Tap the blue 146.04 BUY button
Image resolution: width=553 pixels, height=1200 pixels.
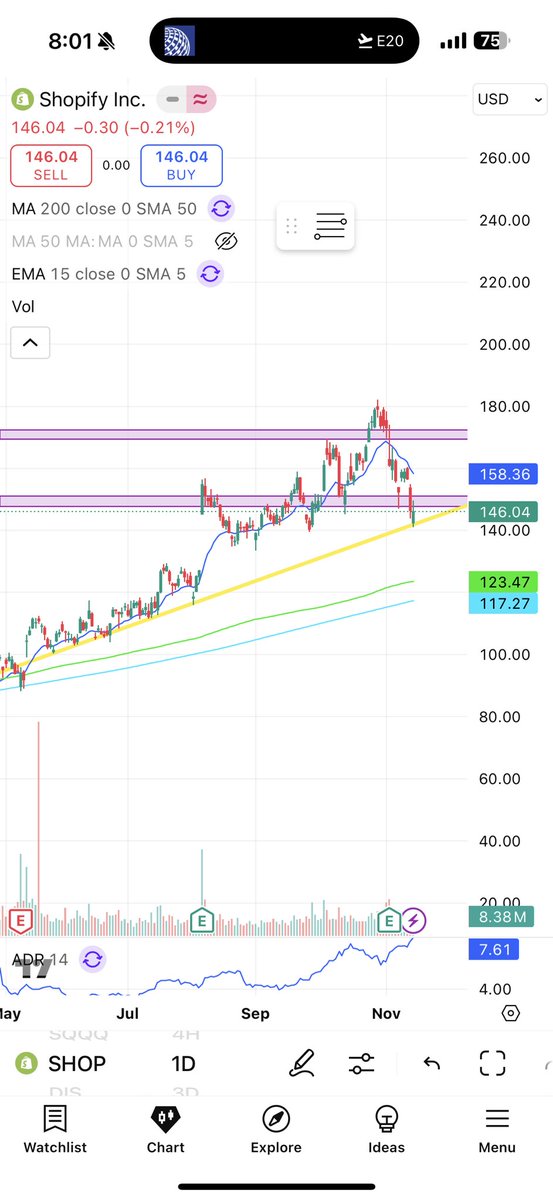181,165
